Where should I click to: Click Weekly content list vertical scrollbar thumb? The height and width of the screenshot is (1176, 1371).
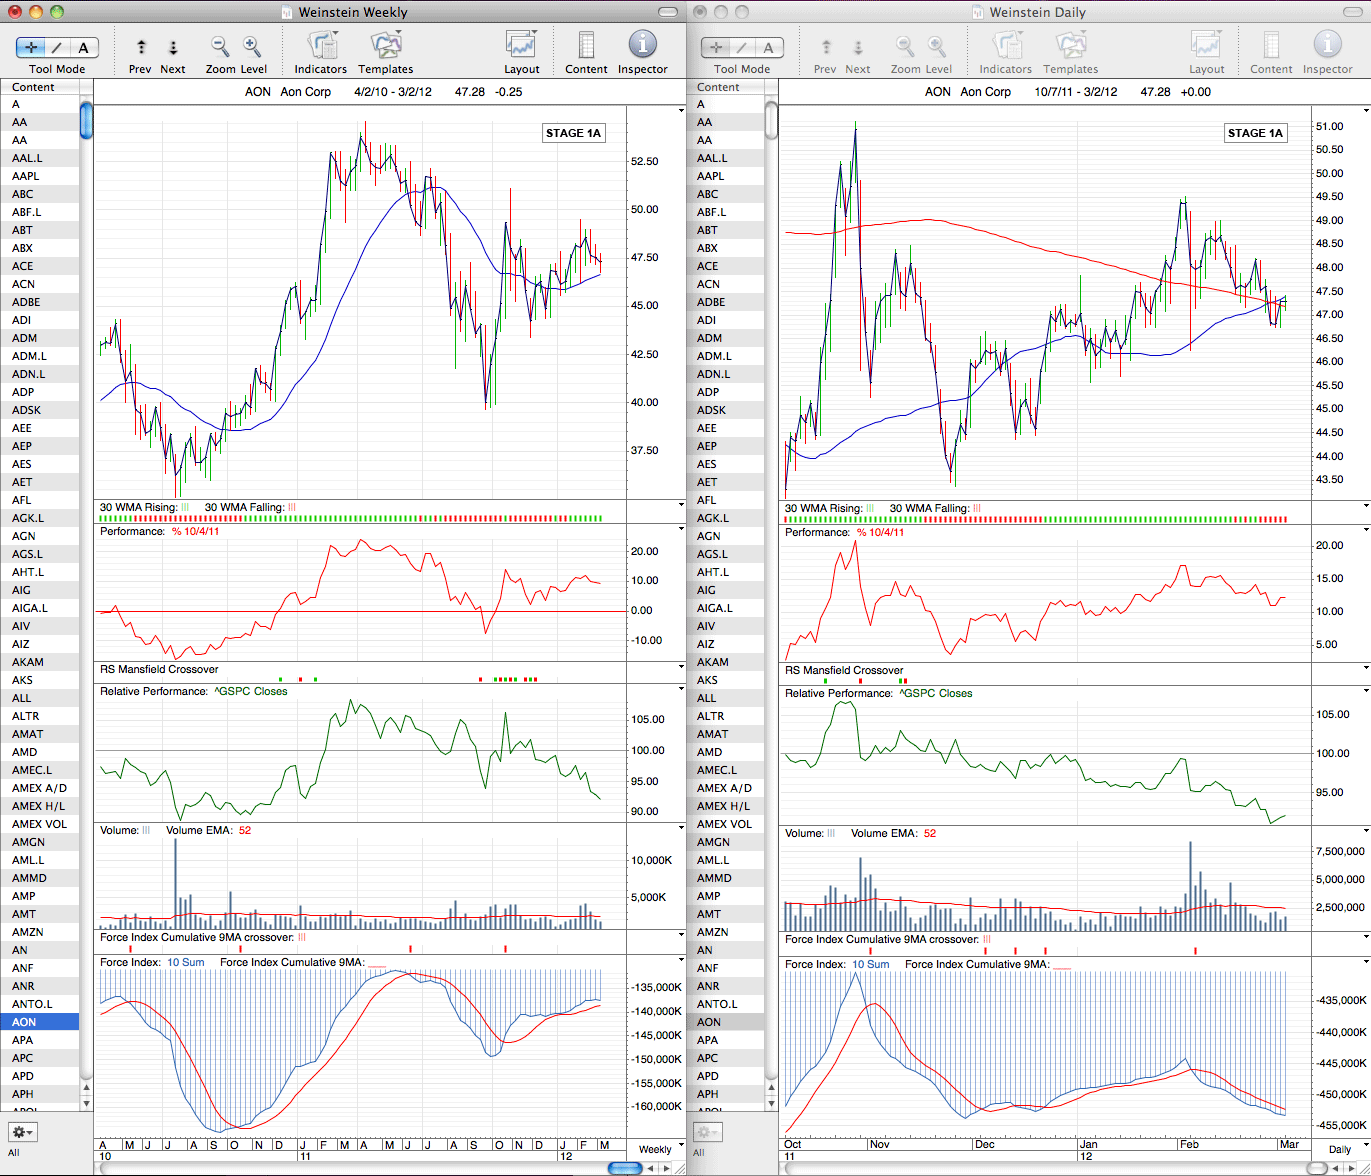86,120
